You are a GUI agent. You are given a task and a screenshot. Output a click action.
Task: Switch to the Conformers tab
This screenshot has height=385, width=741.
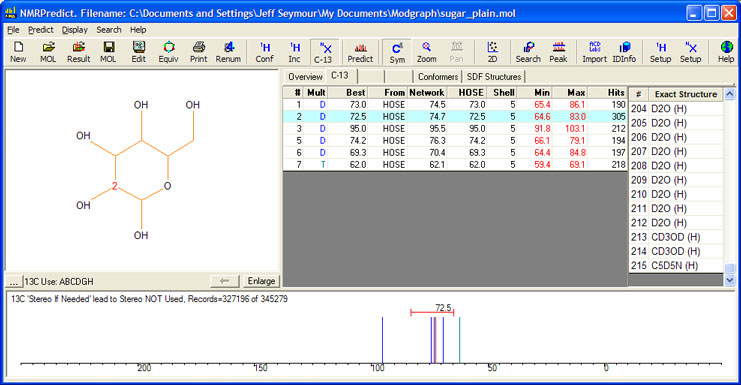click(x=438, y=77)
